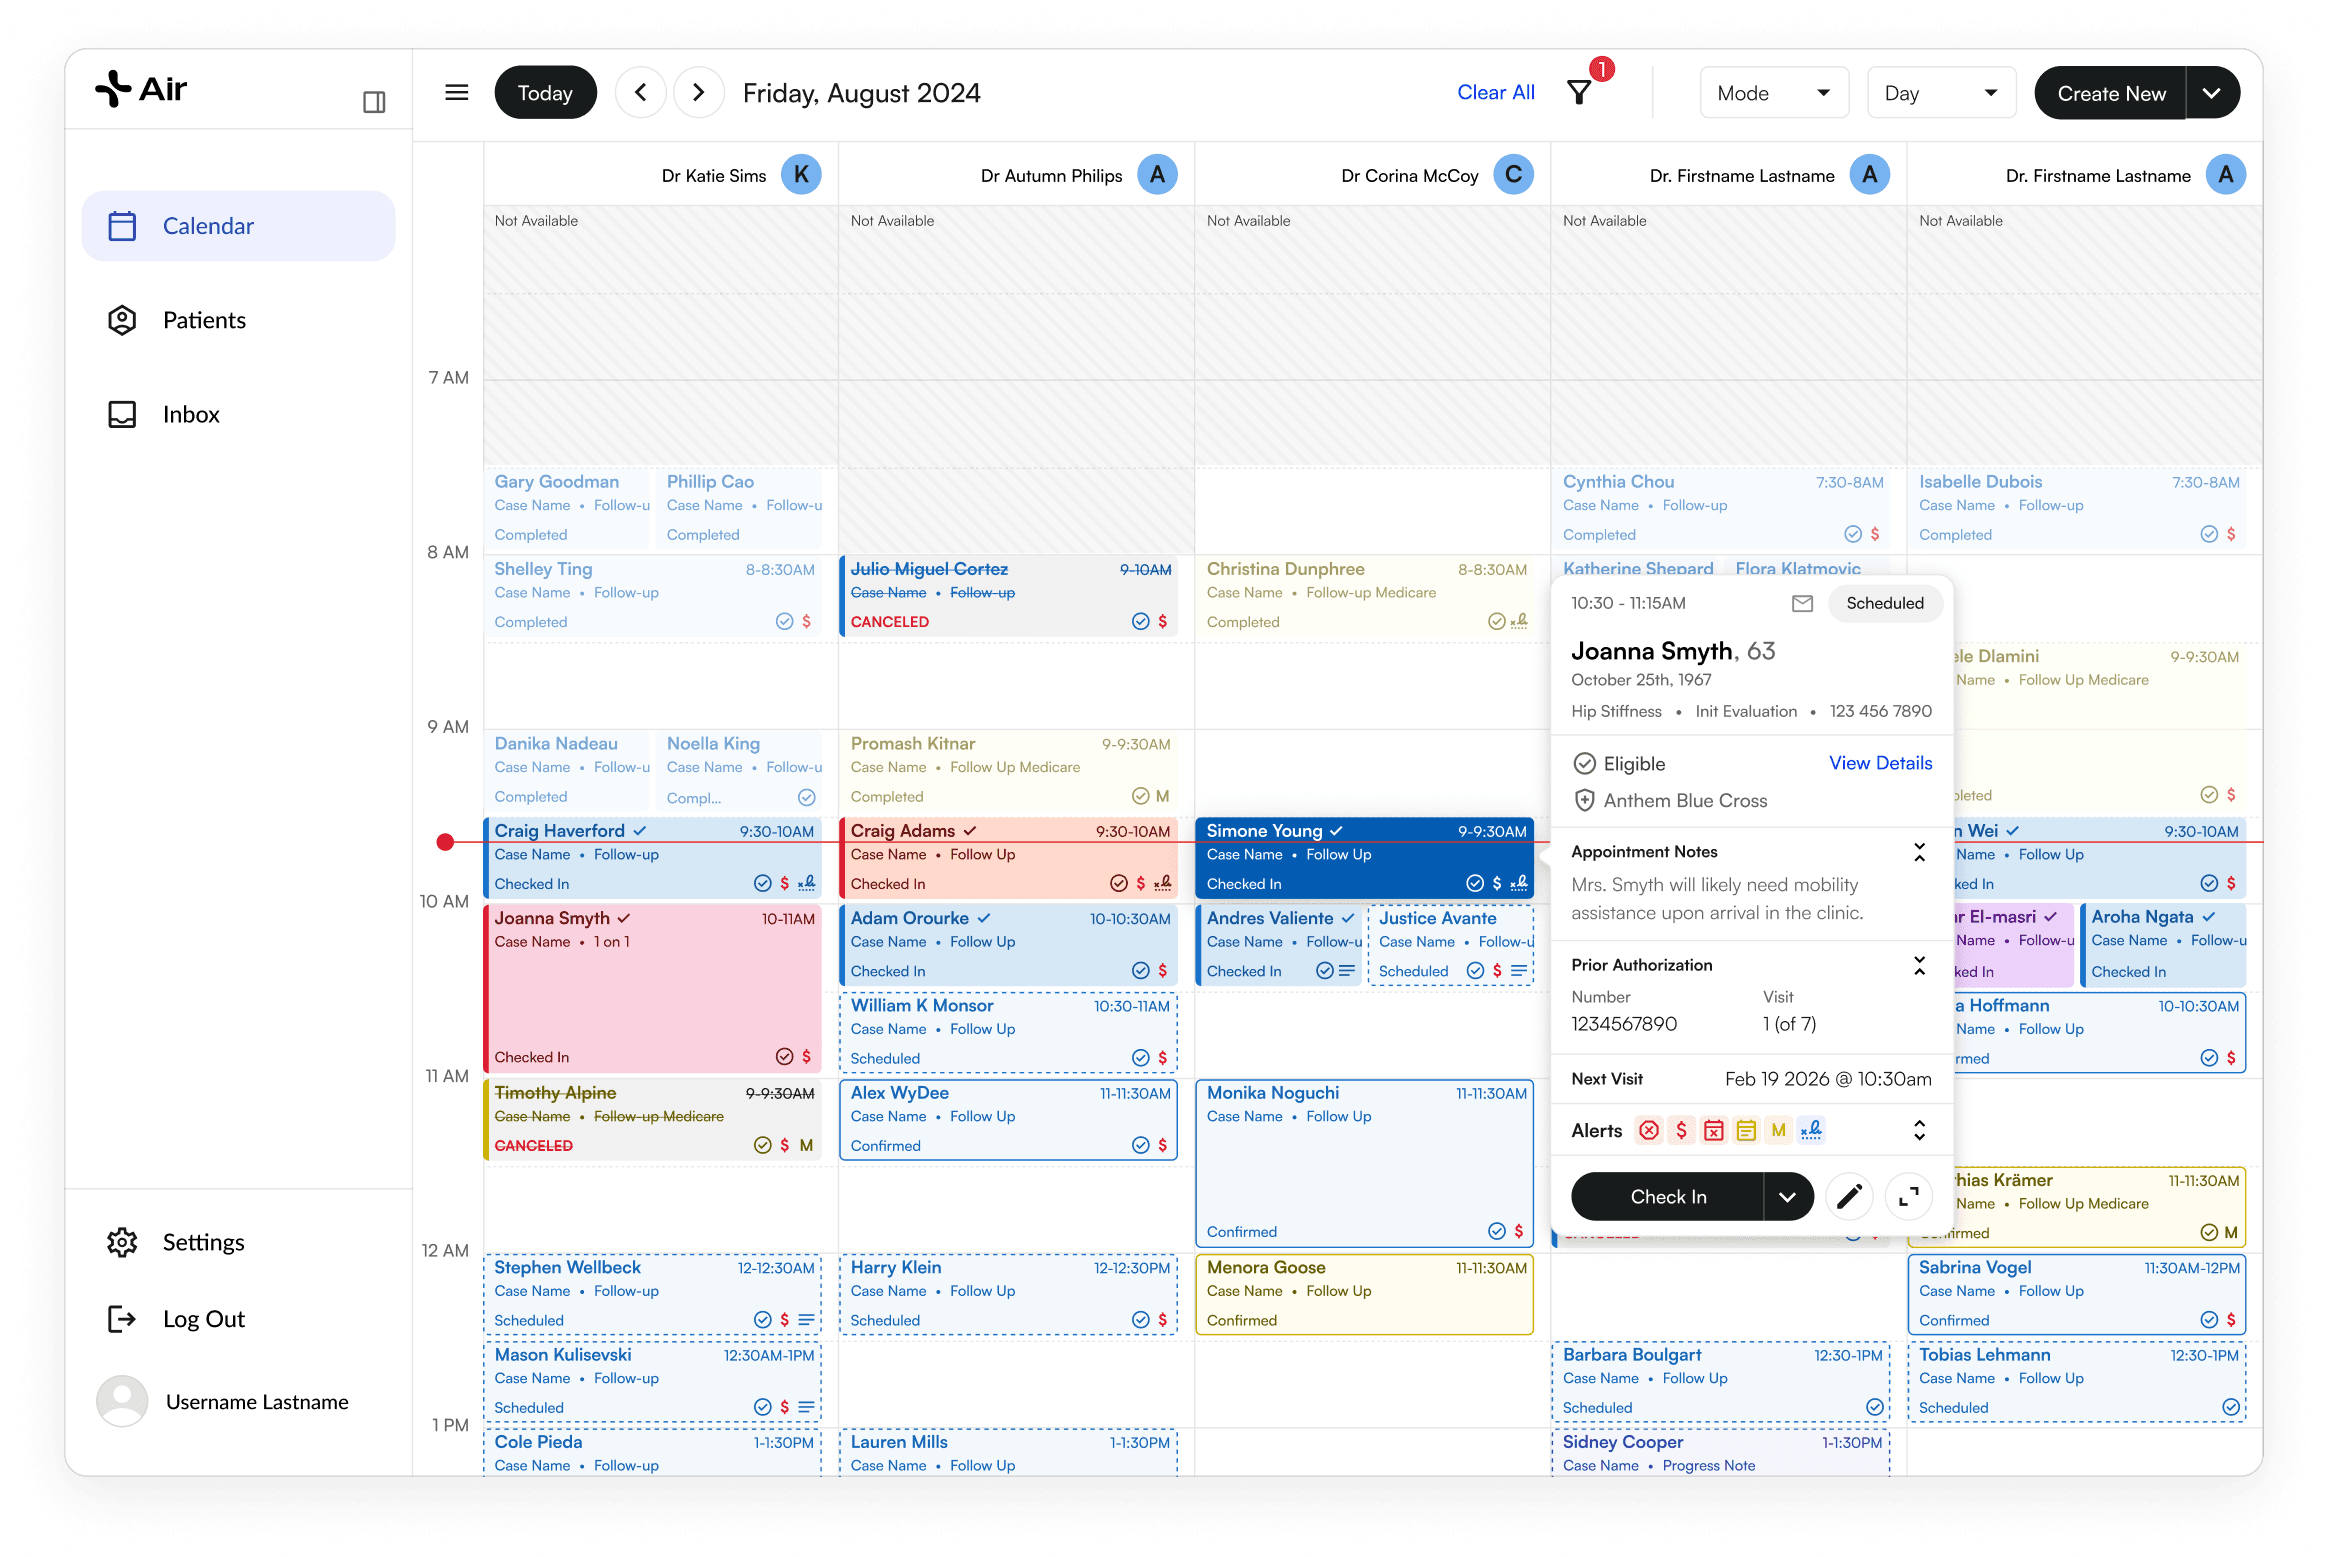Click the yellow M Medicare alert icon
The image size is (2328, 1557).
click(x=1778, y=1130)
